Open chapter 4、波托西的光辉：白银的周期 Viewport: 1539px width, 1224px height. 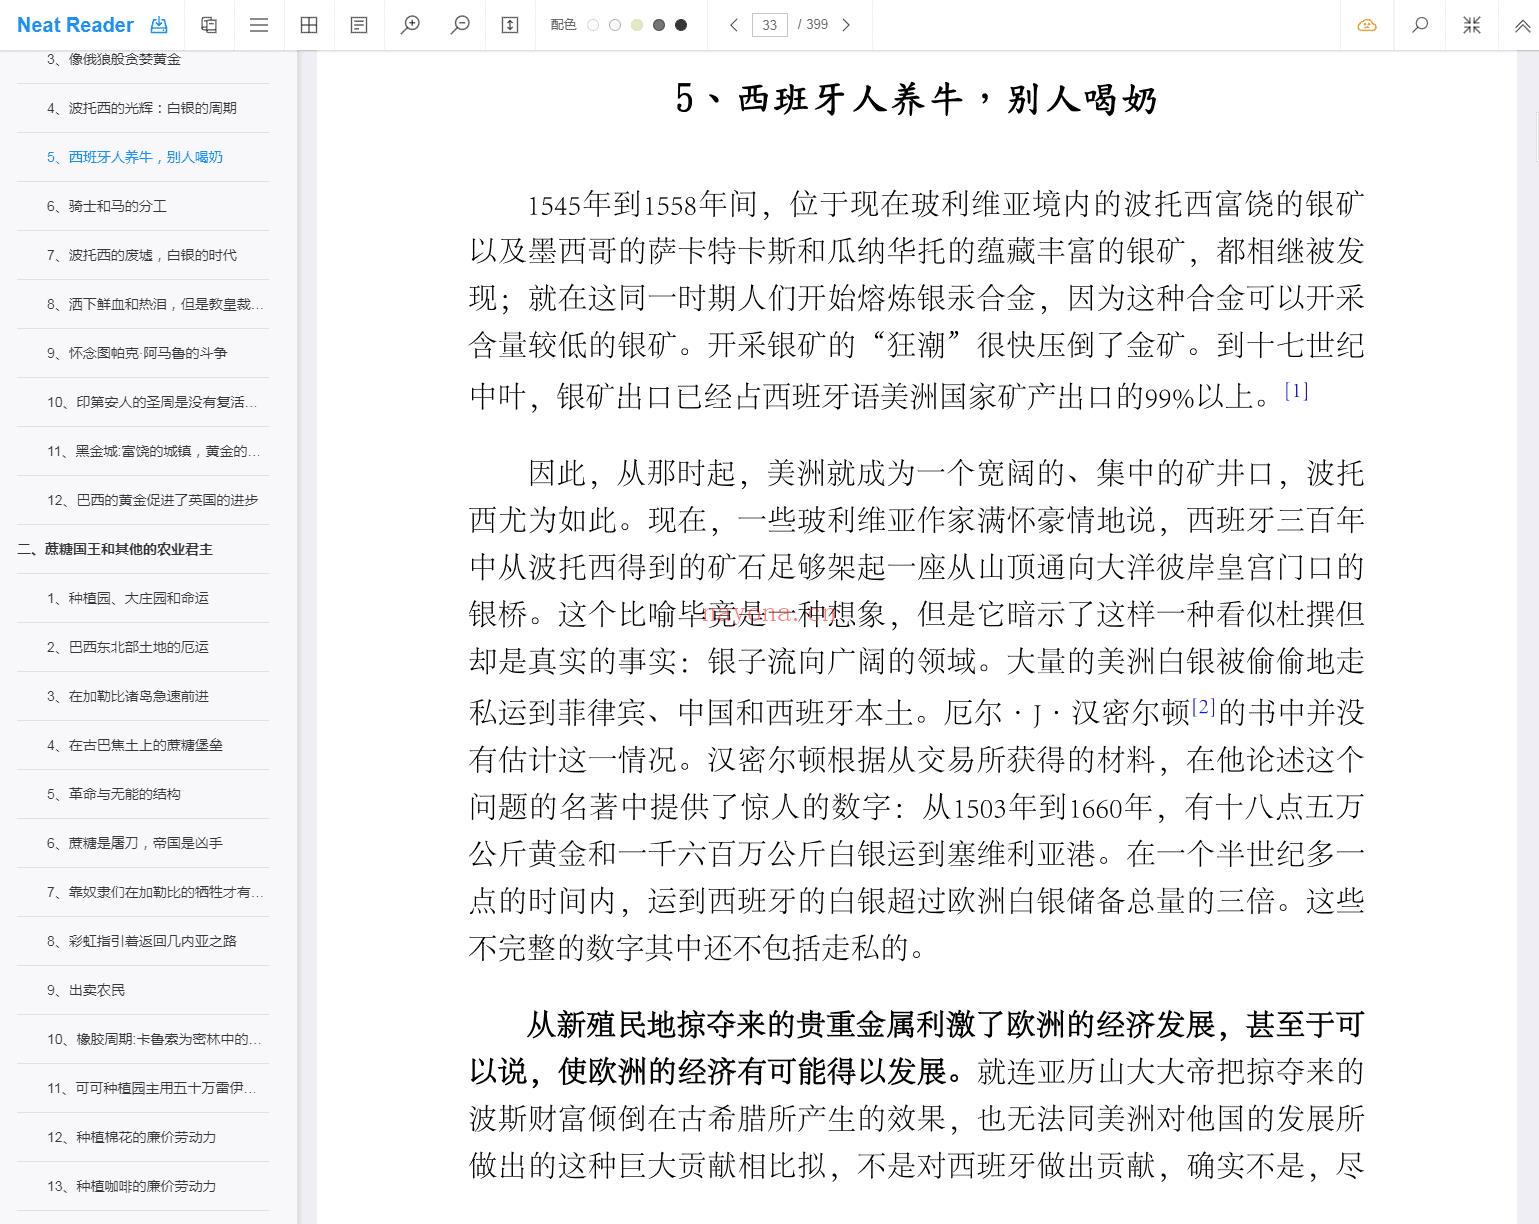143,108
